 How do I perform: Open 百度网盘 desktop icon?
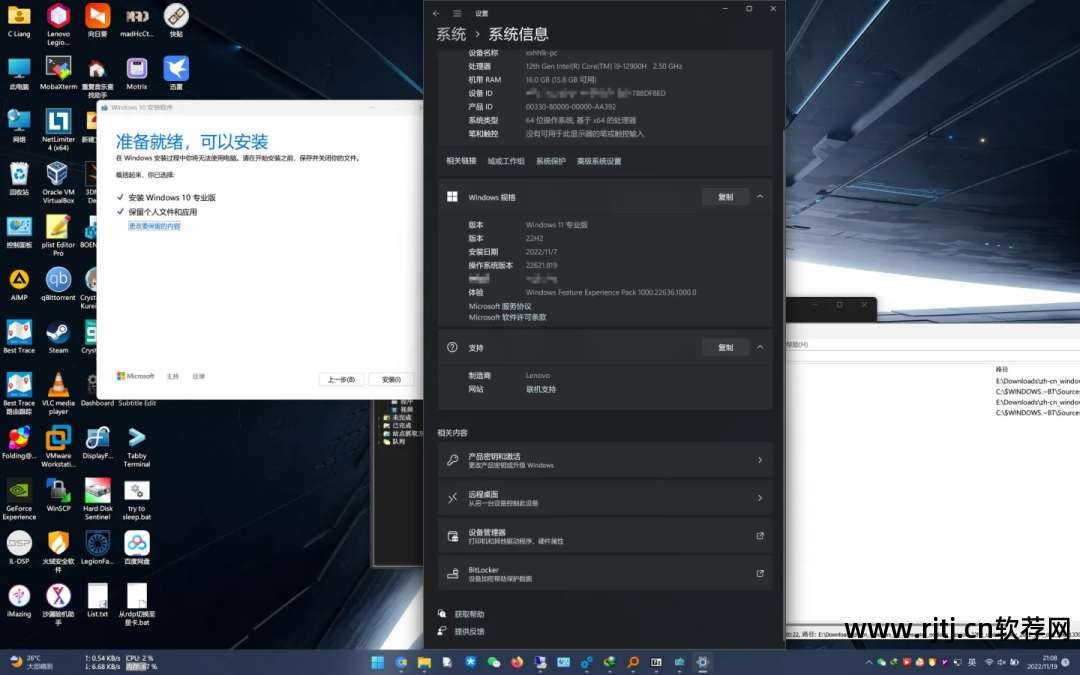(x=136, y=548)
